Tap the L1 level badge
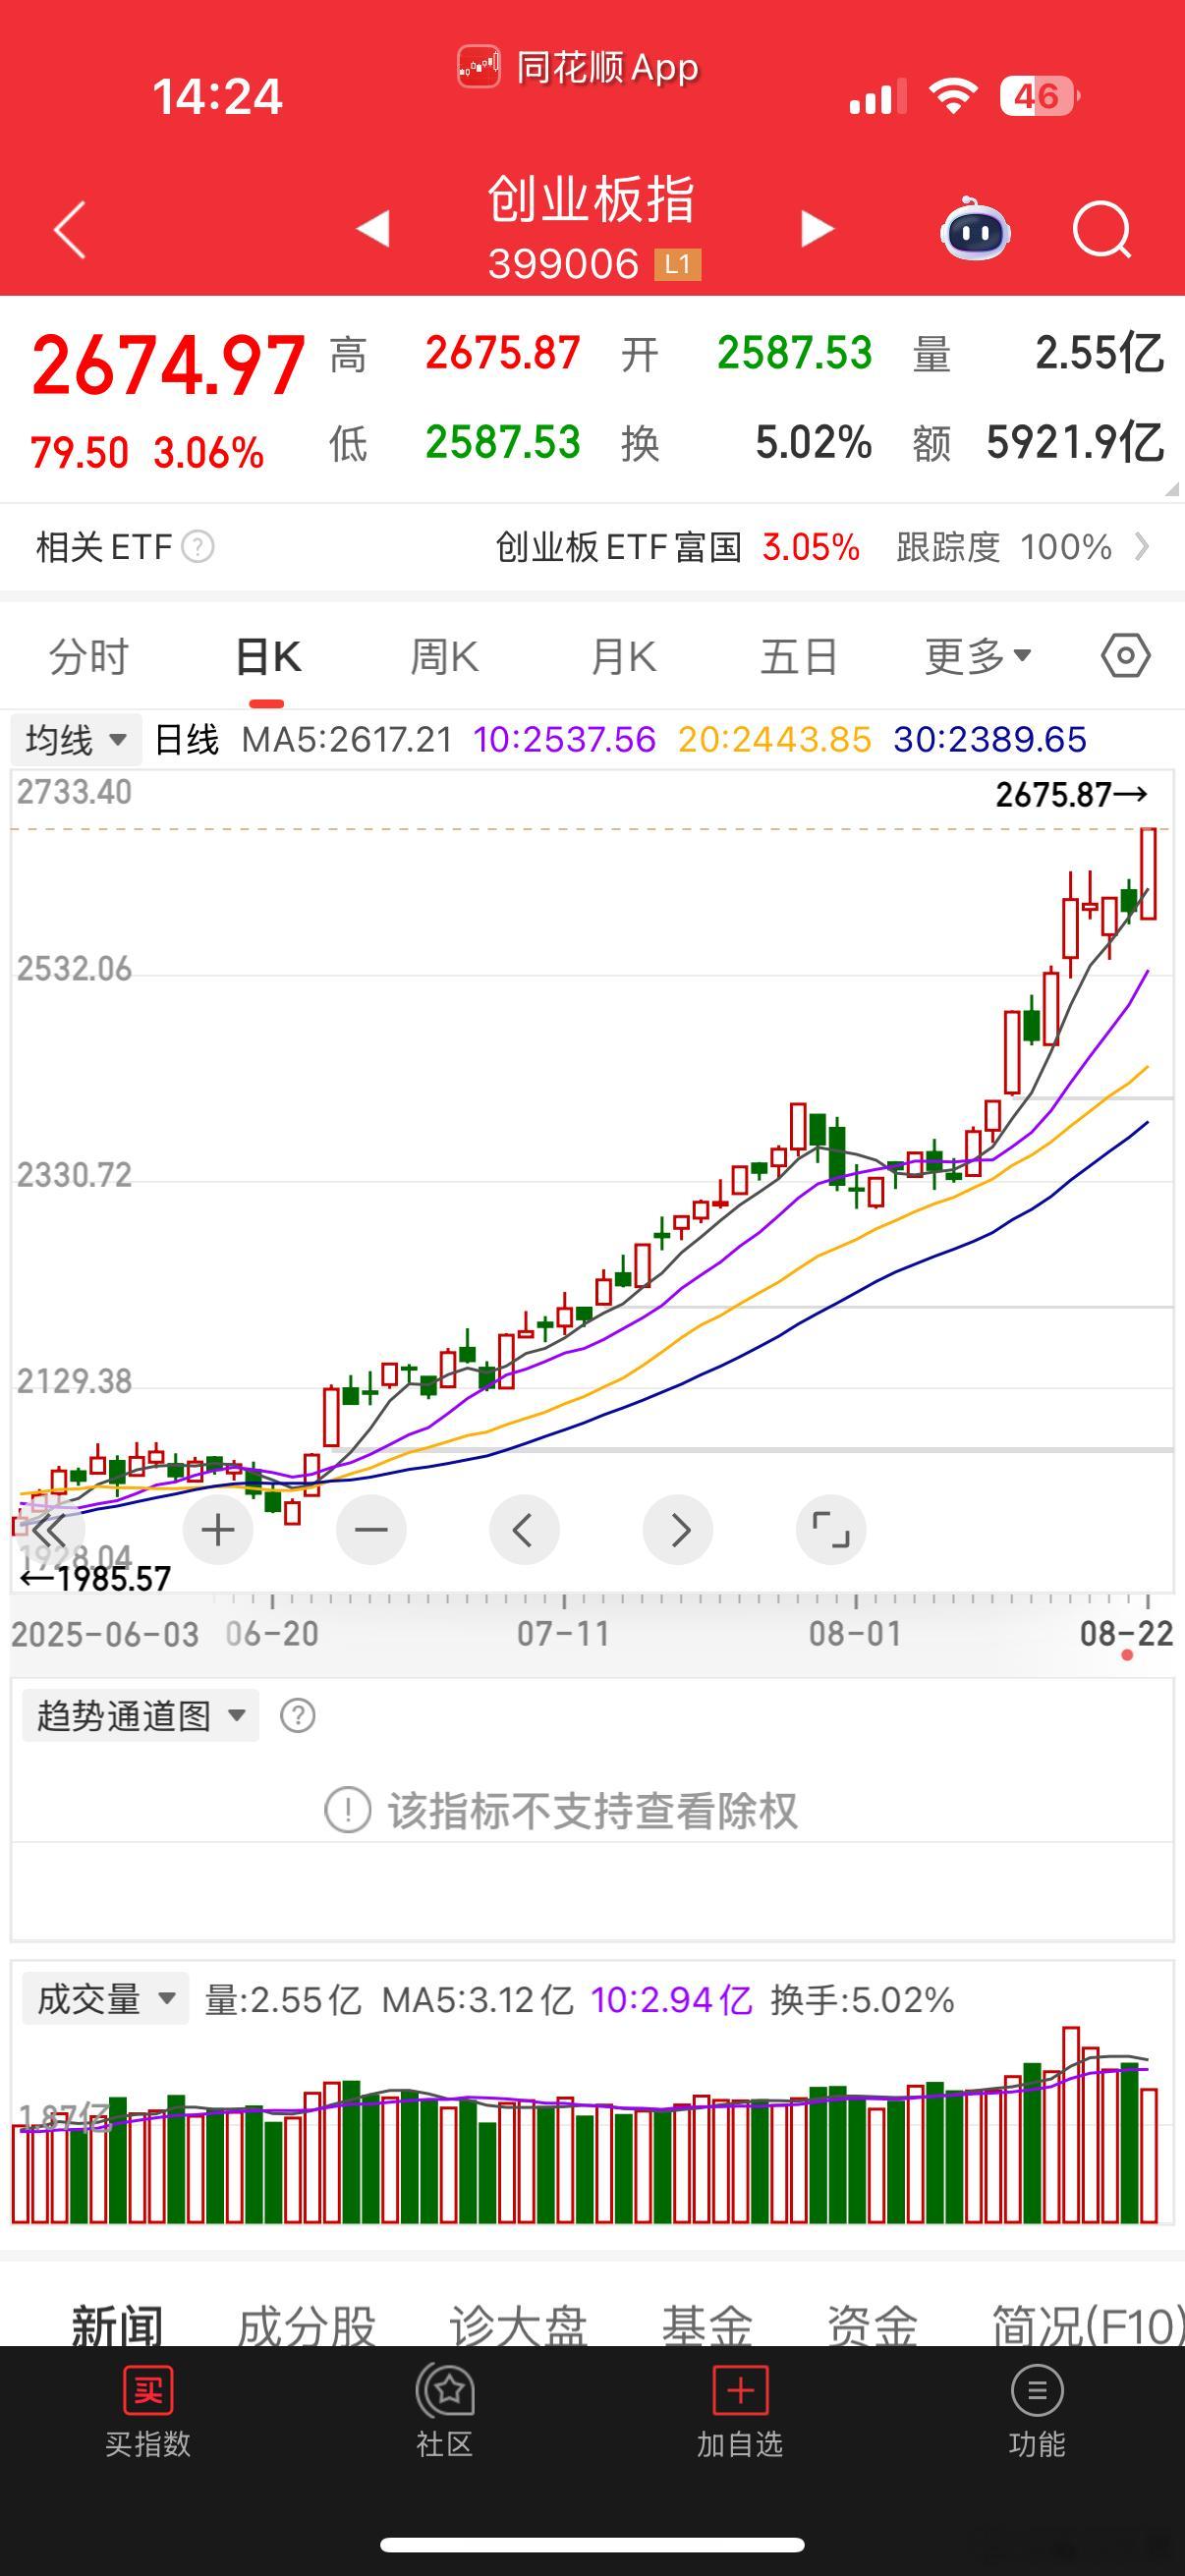1185x2576 pixels. pyautogui.click(x=678, y=264)
